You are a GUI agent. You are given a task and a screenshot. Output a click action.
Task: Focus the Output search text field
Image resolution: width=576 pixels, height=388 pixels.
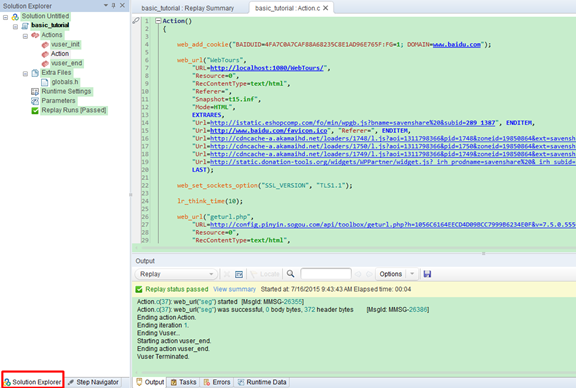pyautogui.click(x=326, y=274)
